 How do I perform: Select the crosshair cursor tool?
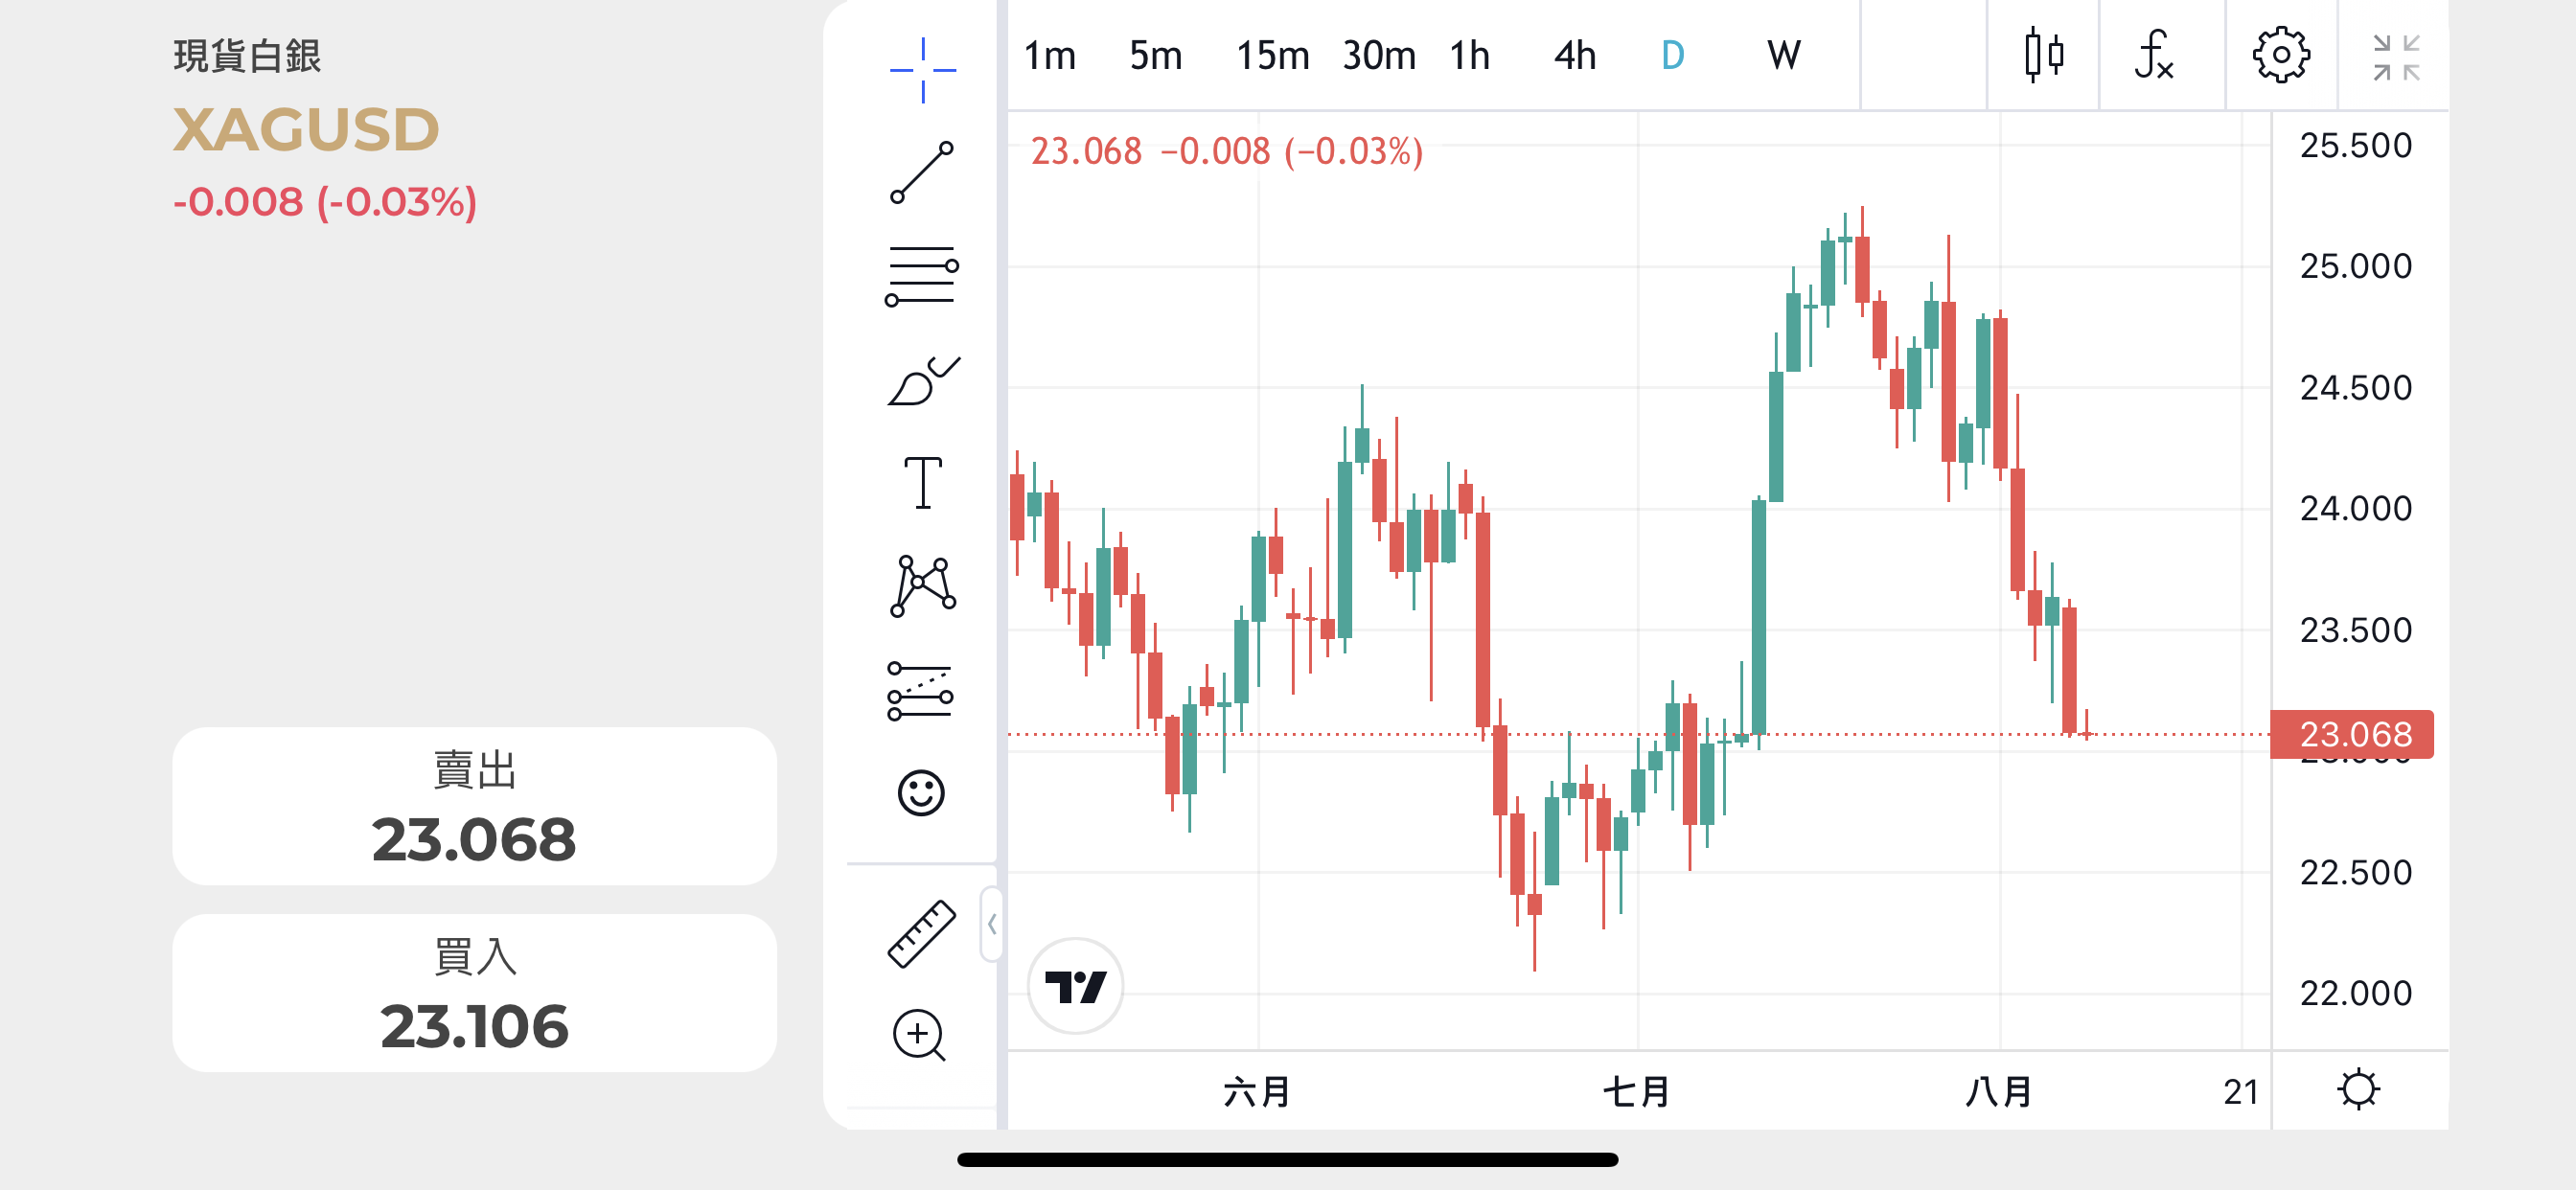(922, 70)
